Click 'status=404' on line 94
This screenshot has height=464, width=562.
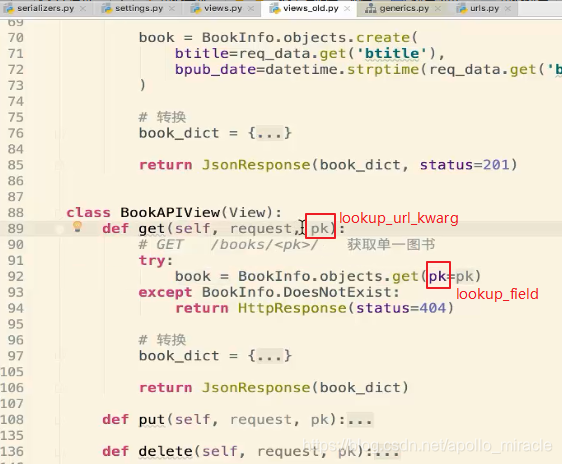click(401, 308)
